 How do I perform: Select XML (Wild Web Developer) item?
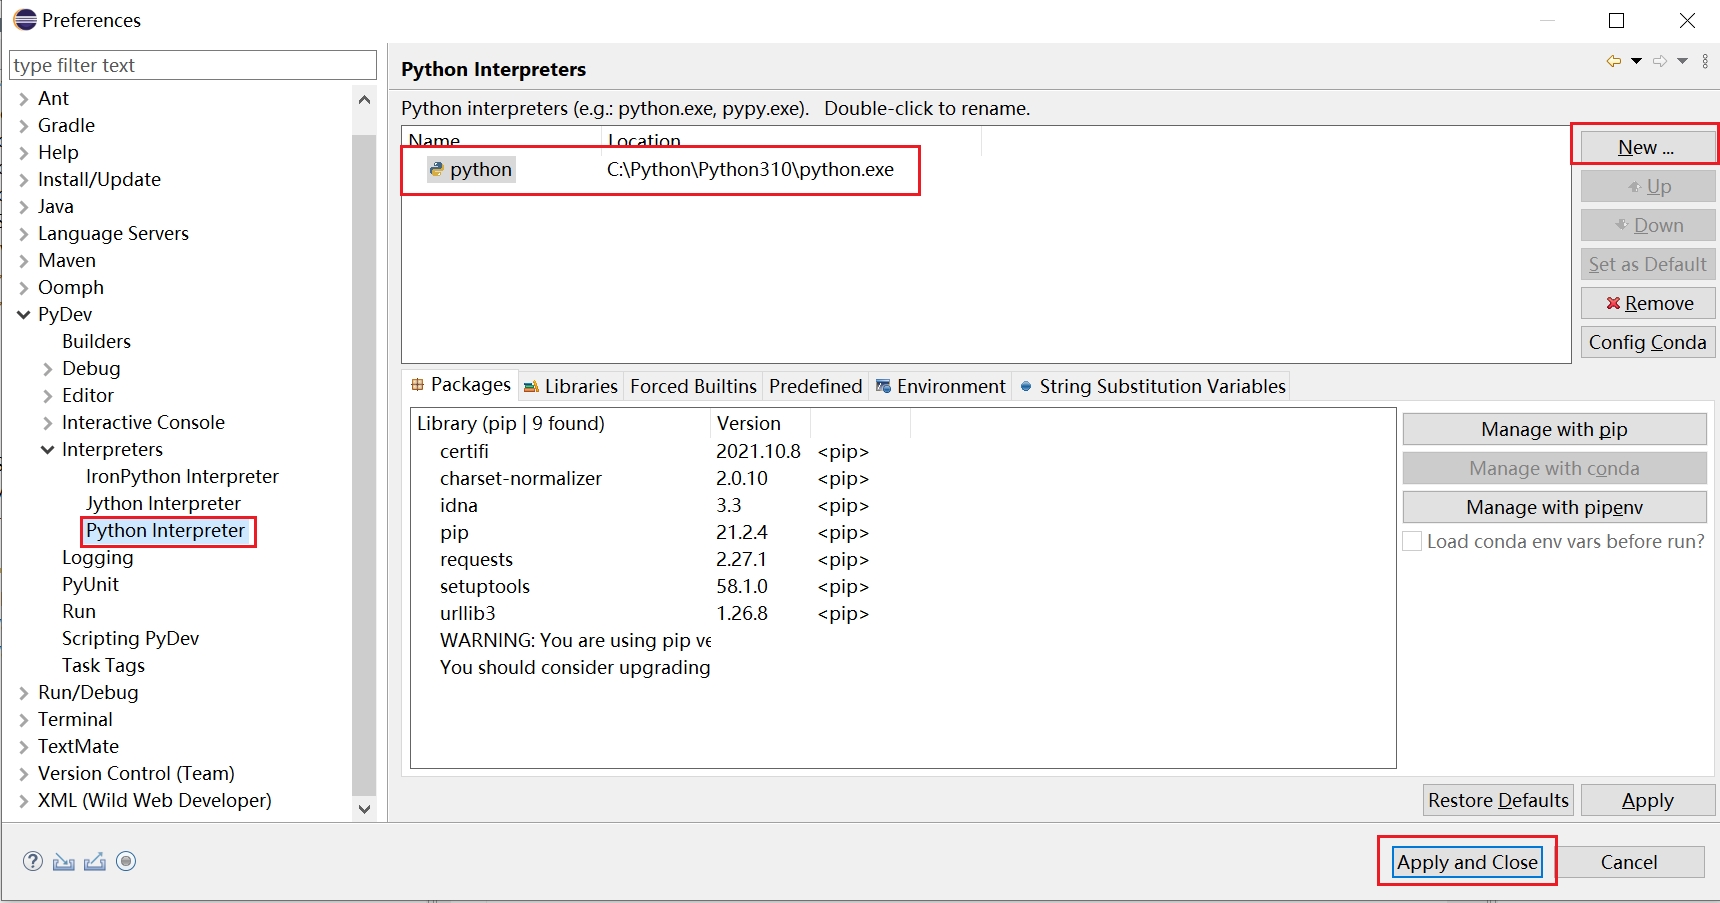pyautogui.click(x=154, y=801)
